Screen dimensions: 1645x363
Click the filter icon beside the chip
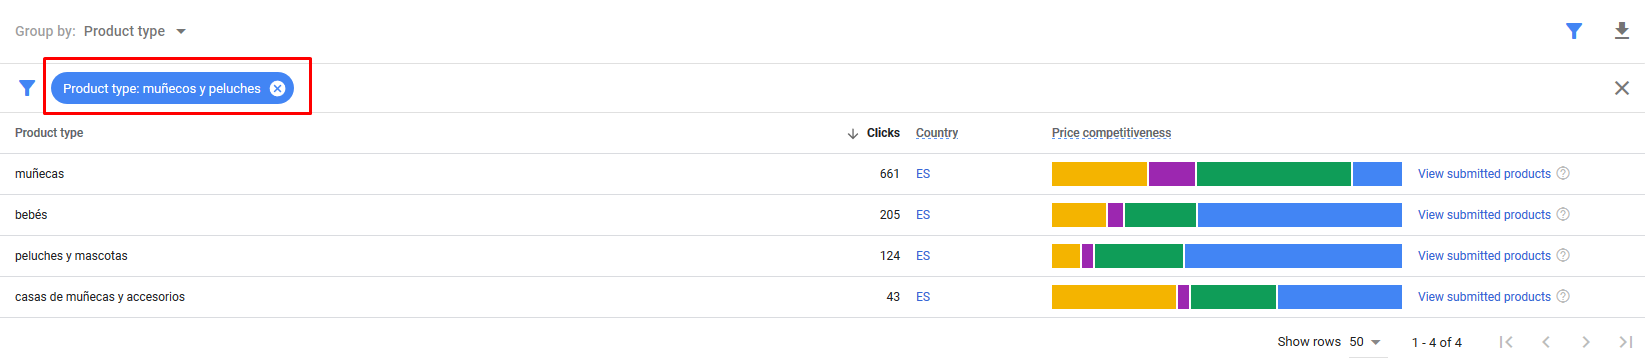click(x=27, y=88)
